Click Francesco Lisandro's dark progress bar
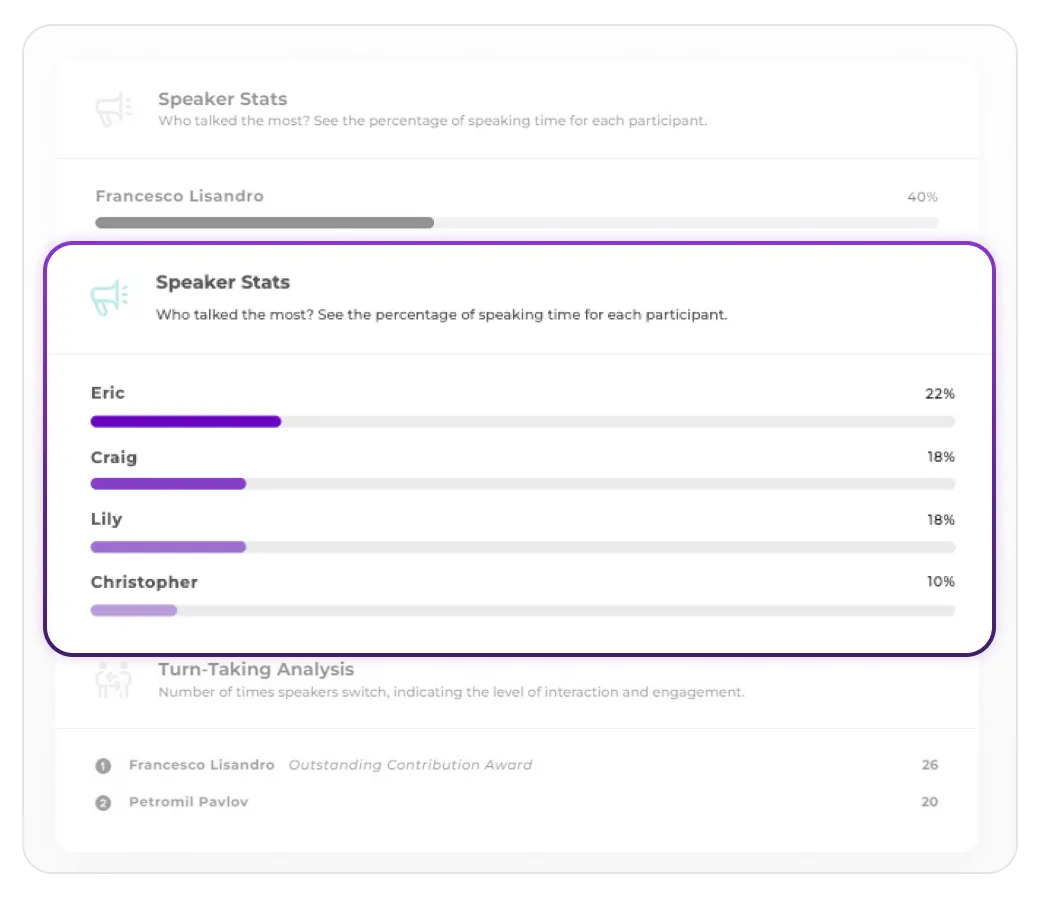This screenshot has width=1040, height=898. (x=264, y=222)
